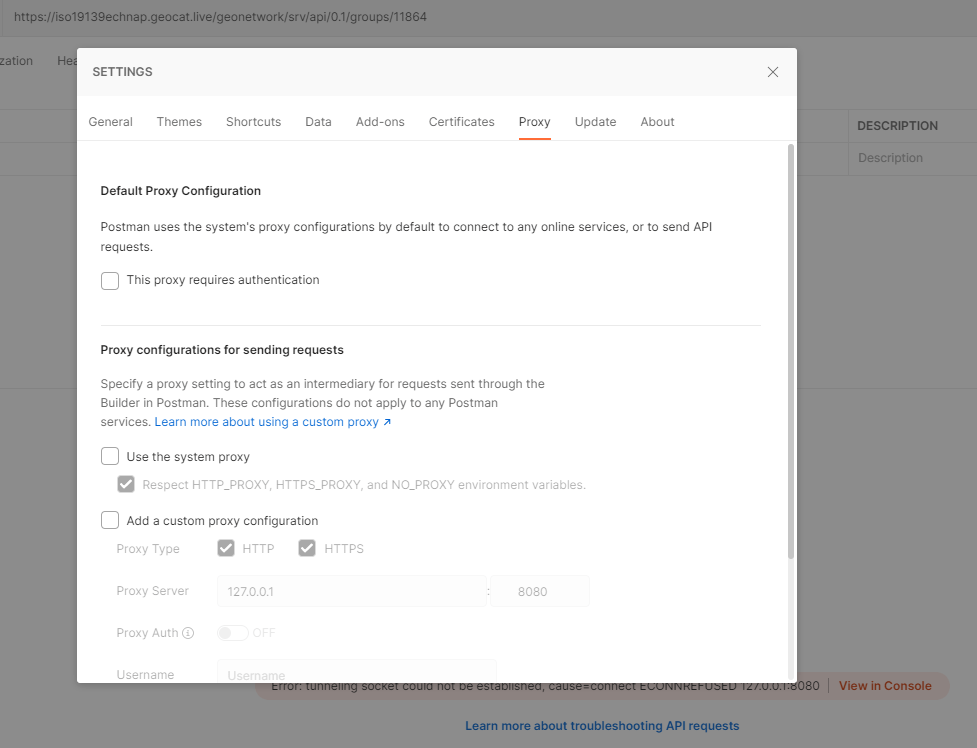
Task: Tick 'Add a custom proxy configuration' checkbox
Action: 110,520
